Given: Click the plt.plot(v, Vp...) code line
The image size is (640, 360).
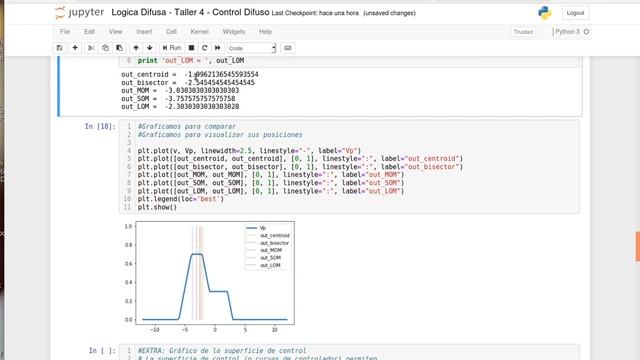Looking at the screenshot, I should (x=249, y=151).
